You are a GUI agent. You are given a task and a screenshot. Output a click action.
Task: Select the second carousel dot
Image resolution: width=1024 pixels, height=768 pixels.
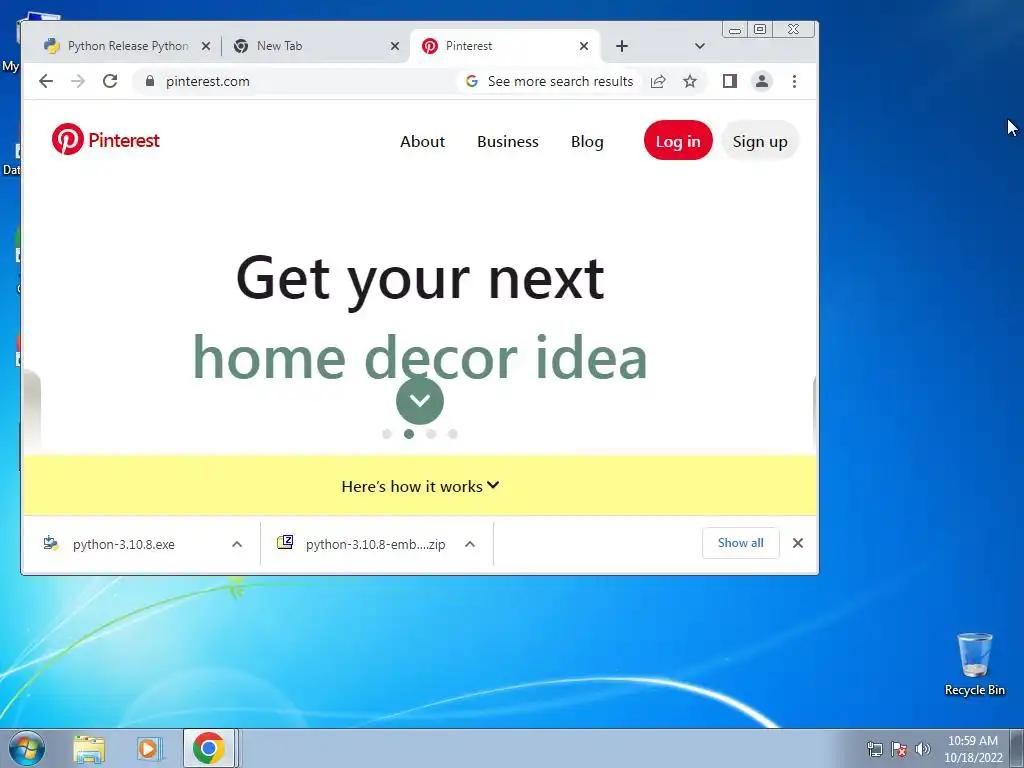click(409, 434)
